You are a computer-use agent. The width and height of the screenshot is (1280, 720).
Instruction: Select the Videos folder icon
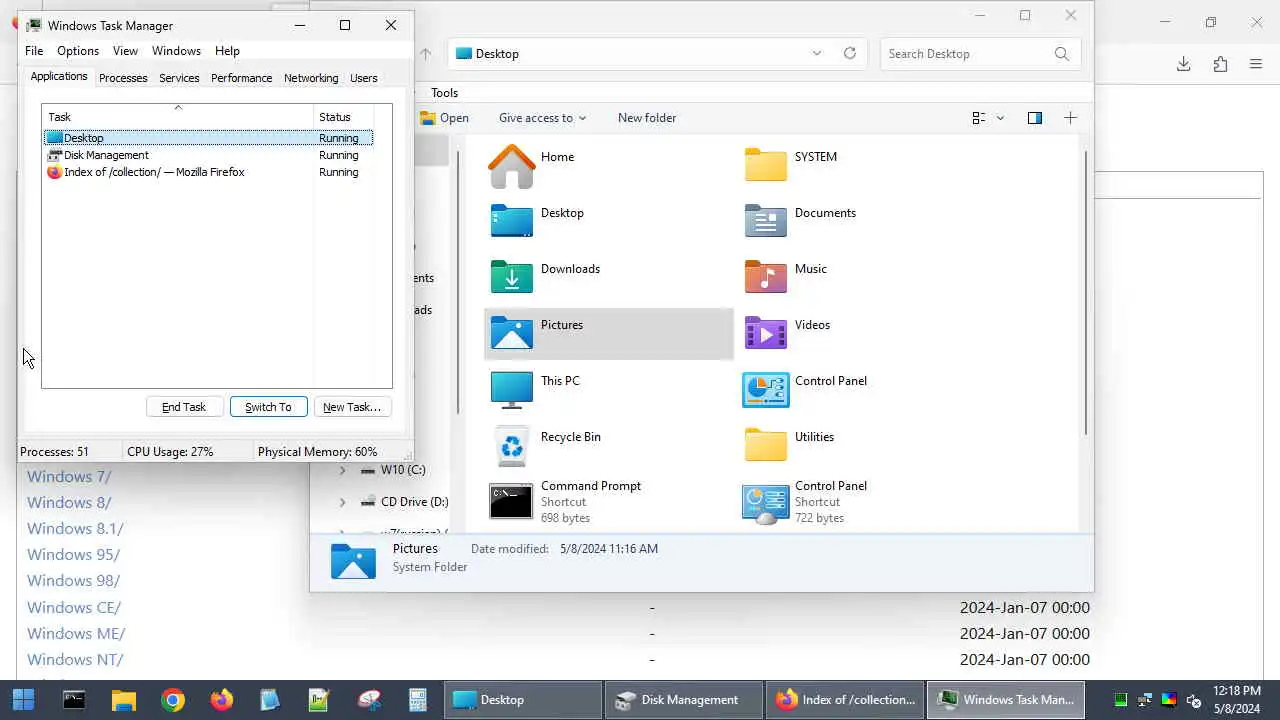(x=765, y=333)
